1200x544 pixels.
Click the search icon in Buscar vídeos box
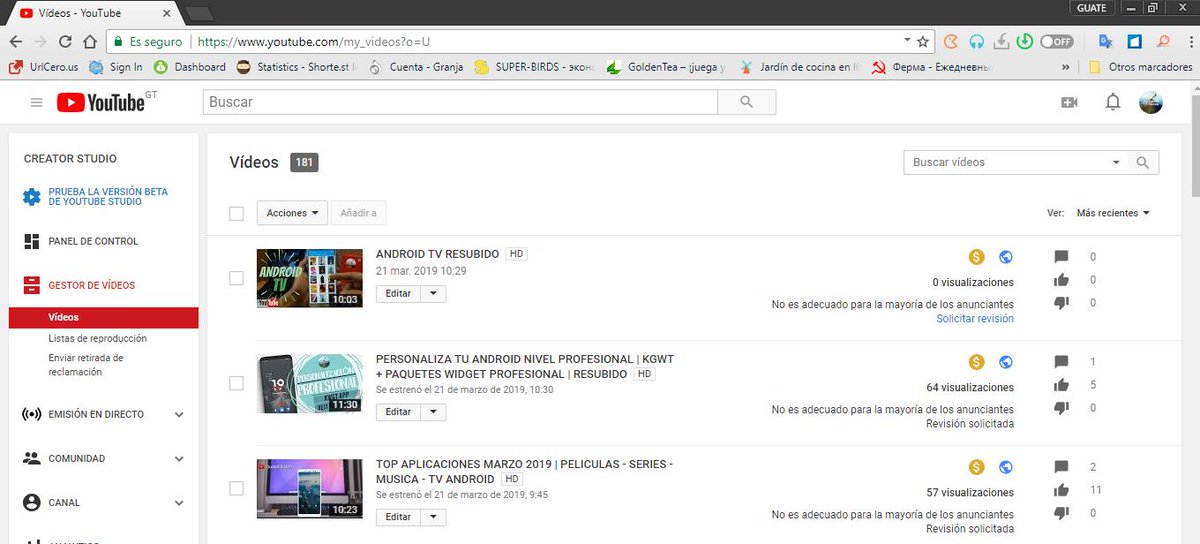coord(1143,162)
